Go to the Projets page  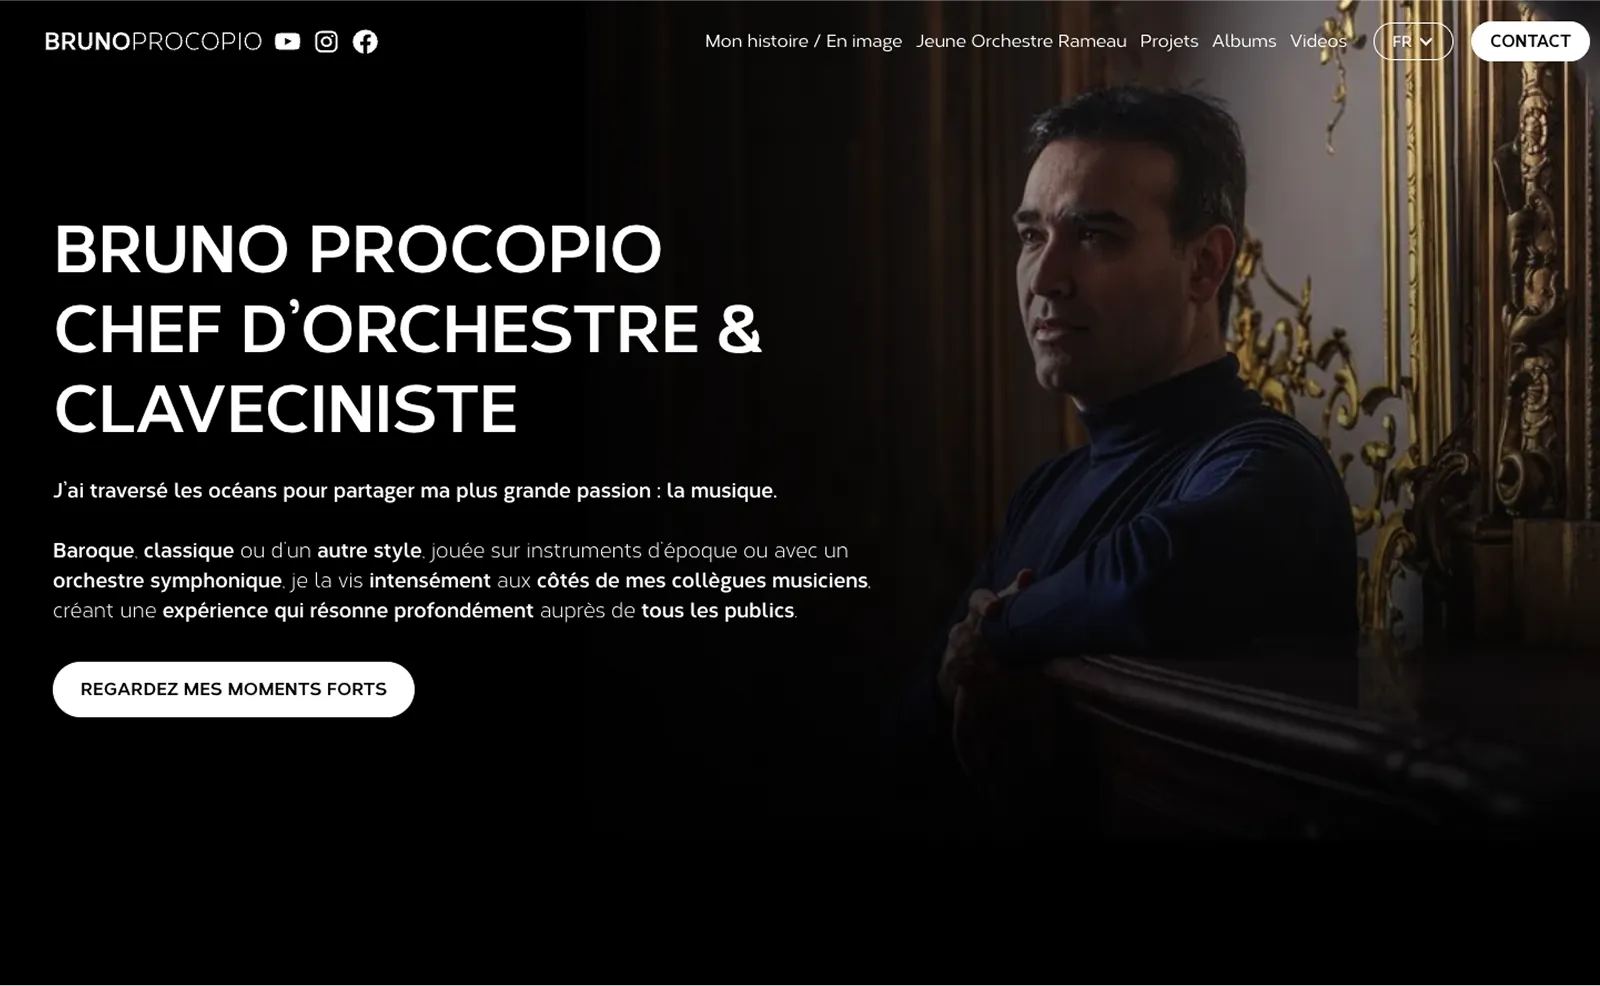[1169, 41]
